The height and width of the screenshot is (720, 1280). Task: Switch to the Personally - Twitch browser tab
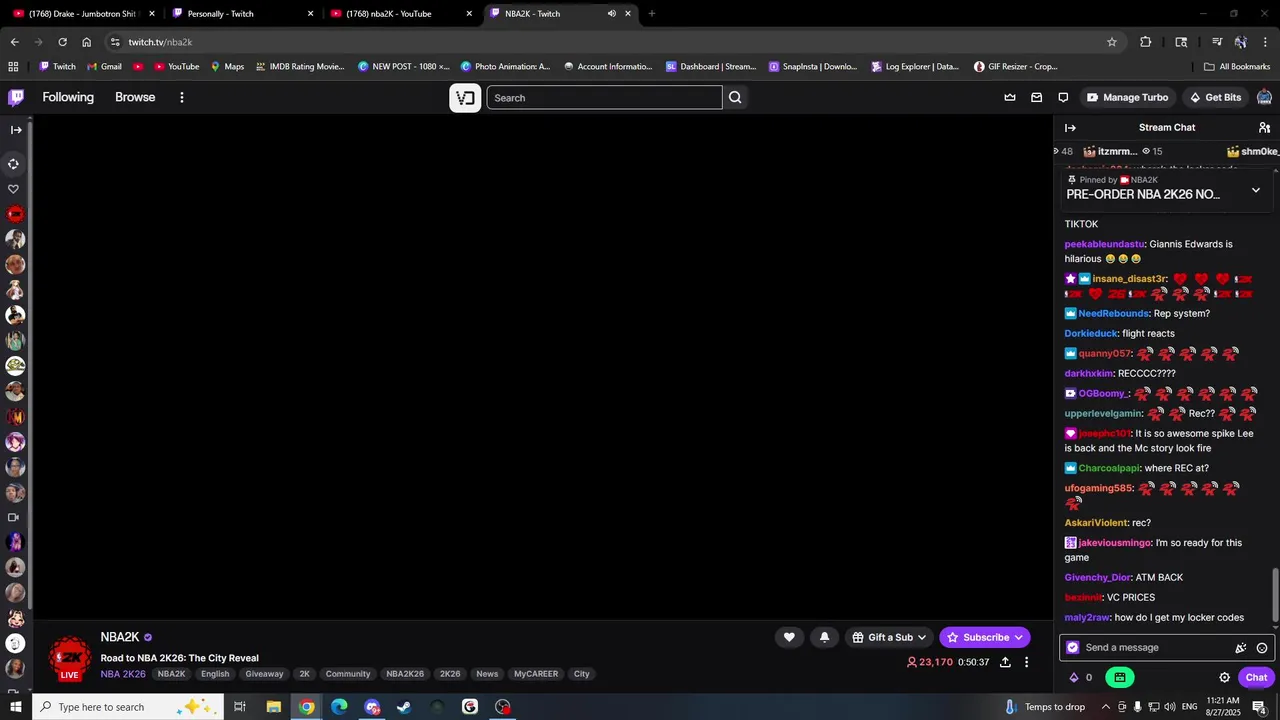click(x=243, y=13)
